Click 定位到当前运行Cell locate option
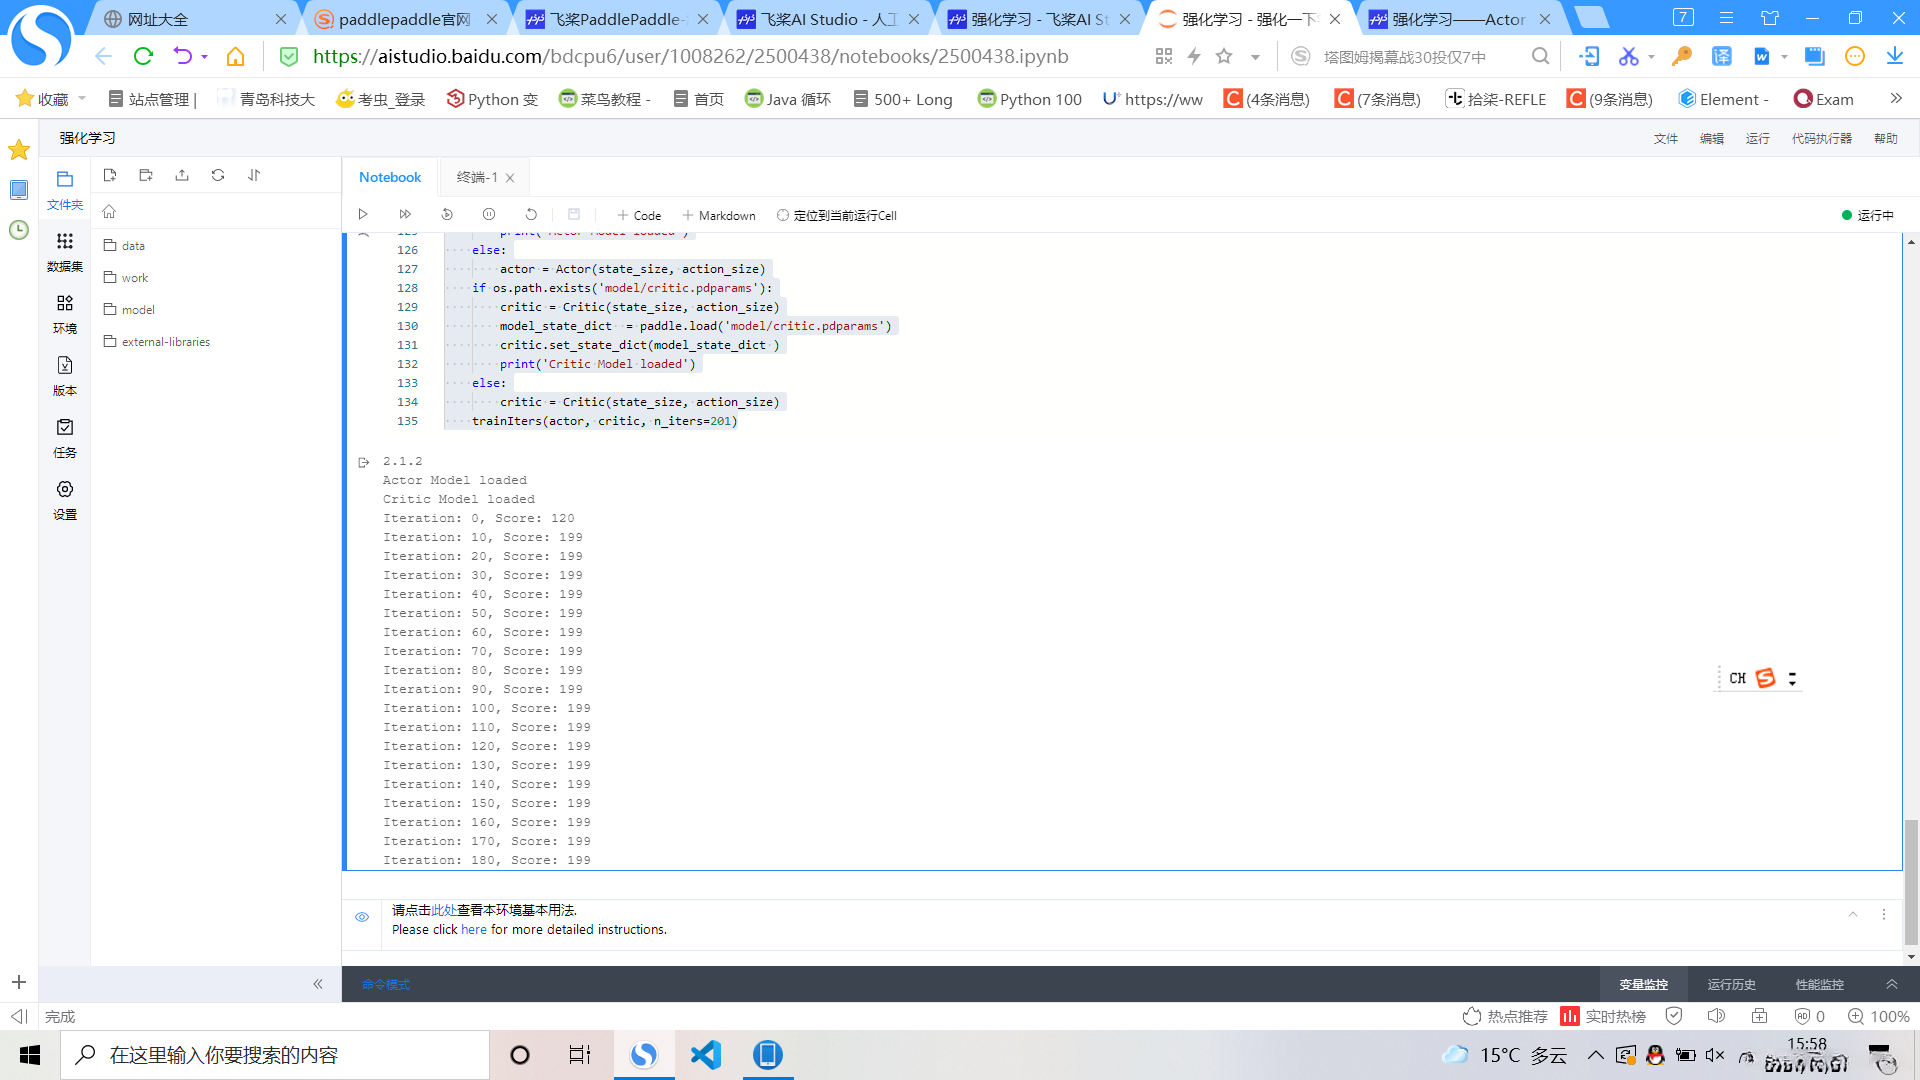The height and width of the screenshot is (1080, 1920). tap(836, 216)
